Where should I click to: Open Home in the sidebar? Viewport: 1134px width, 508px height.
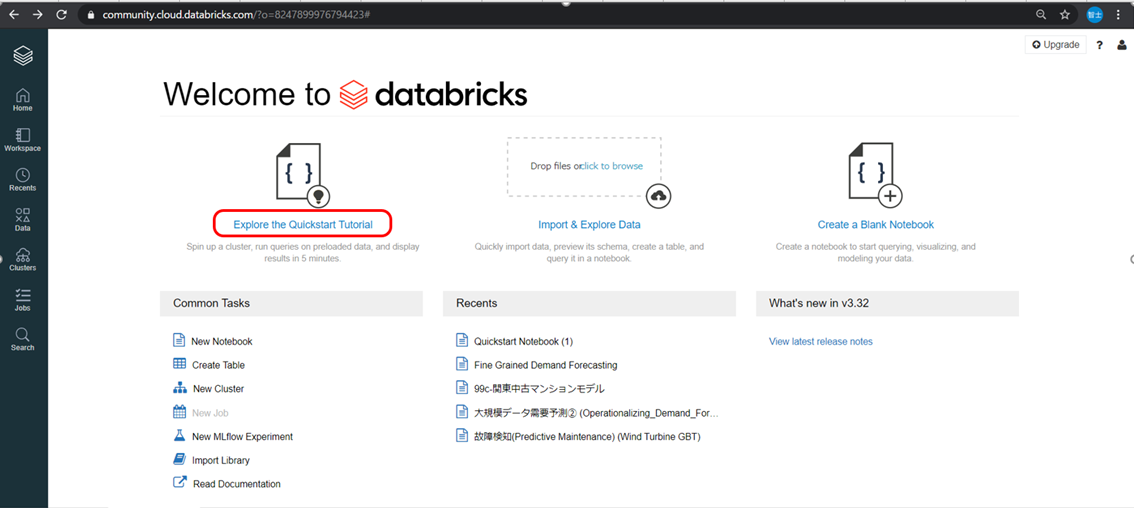pyautogui.click(x=22, y=100)
